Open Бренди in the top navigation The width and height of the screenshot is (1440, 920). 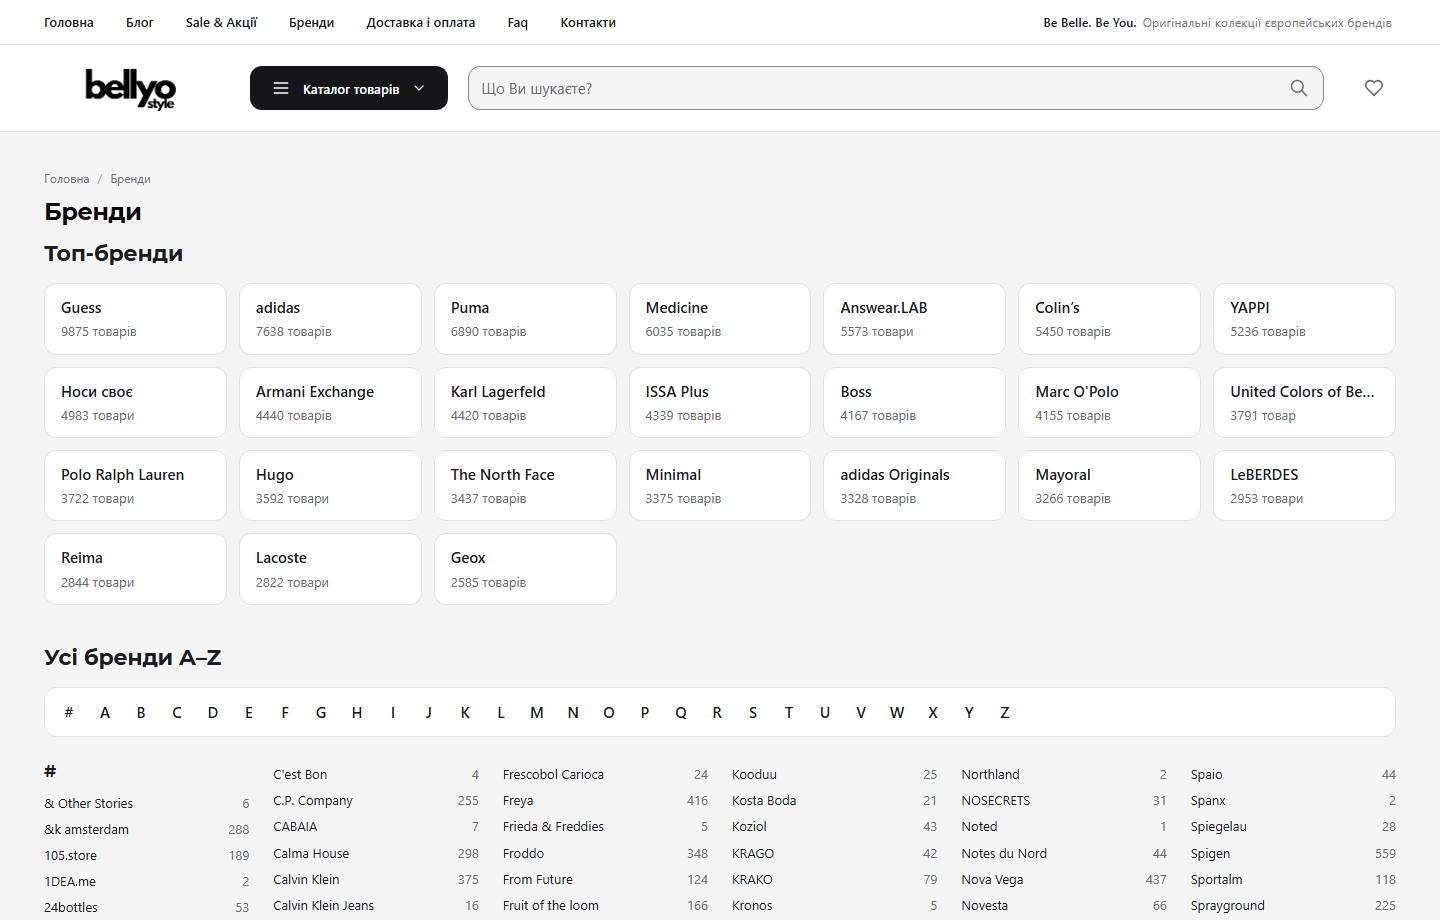click(x=312, y=22)
